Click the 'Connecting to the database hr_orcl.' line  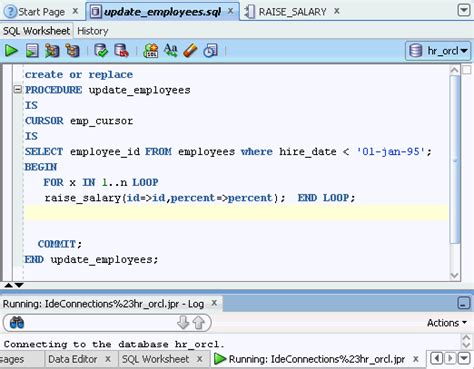pos(114,344)
